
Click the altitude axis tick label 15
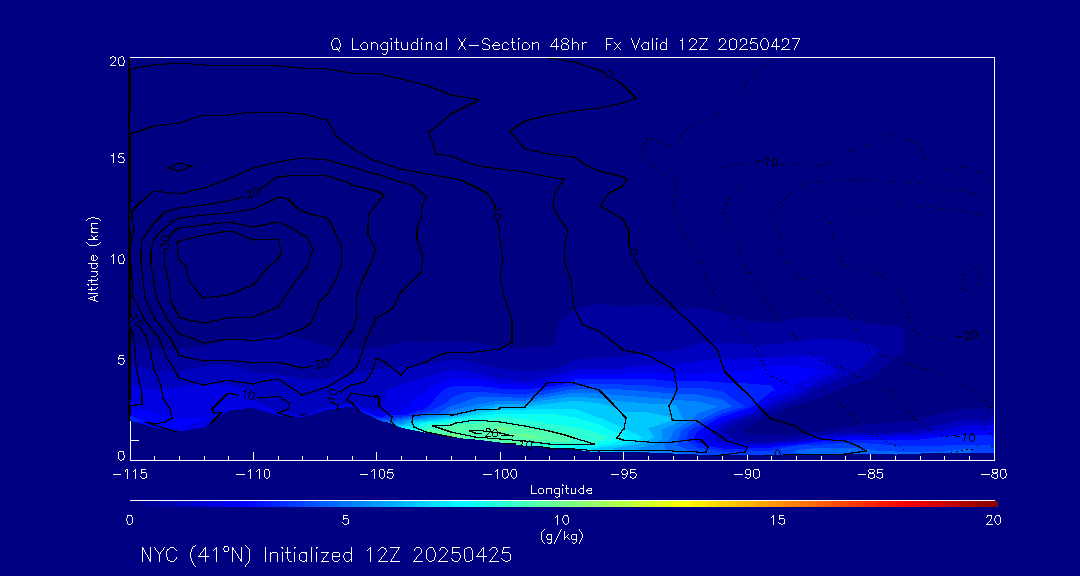(x=117, y=158)
